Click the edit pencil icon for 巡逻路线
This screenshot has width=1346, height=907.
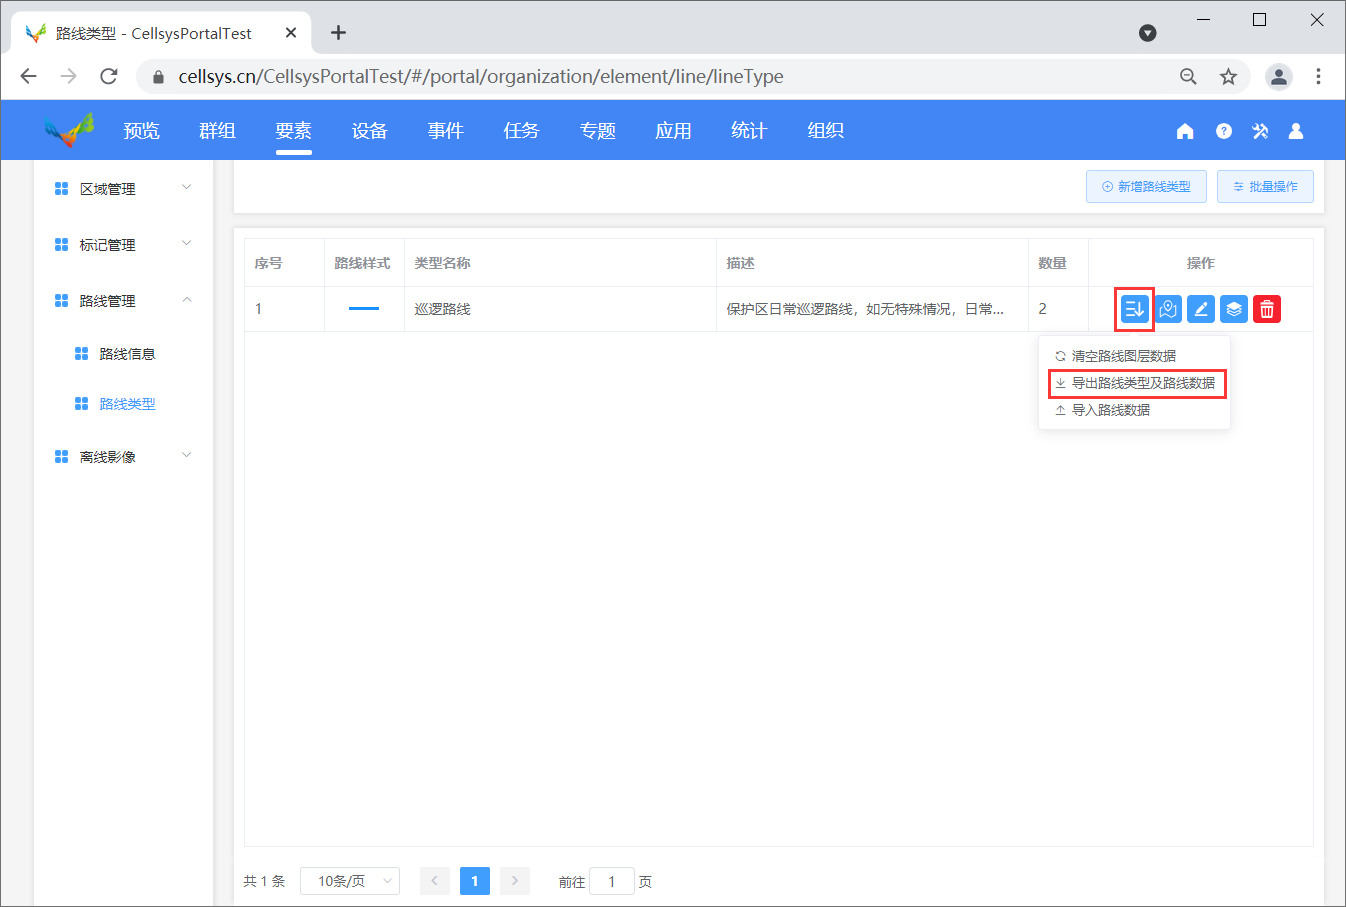(x=1201, y=309)
